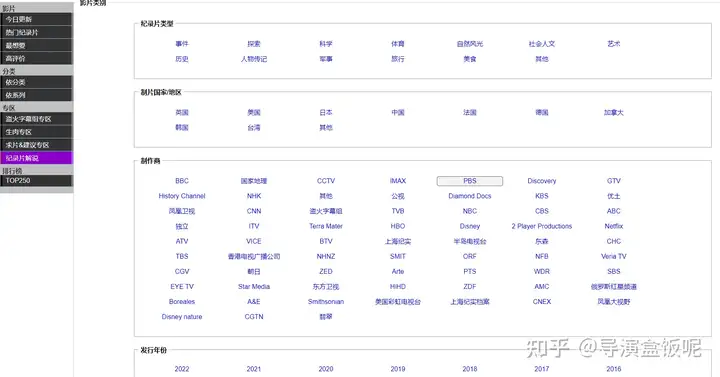720x377 pixels.
Task: Open HBO producer link
Action: pos(398,226)
